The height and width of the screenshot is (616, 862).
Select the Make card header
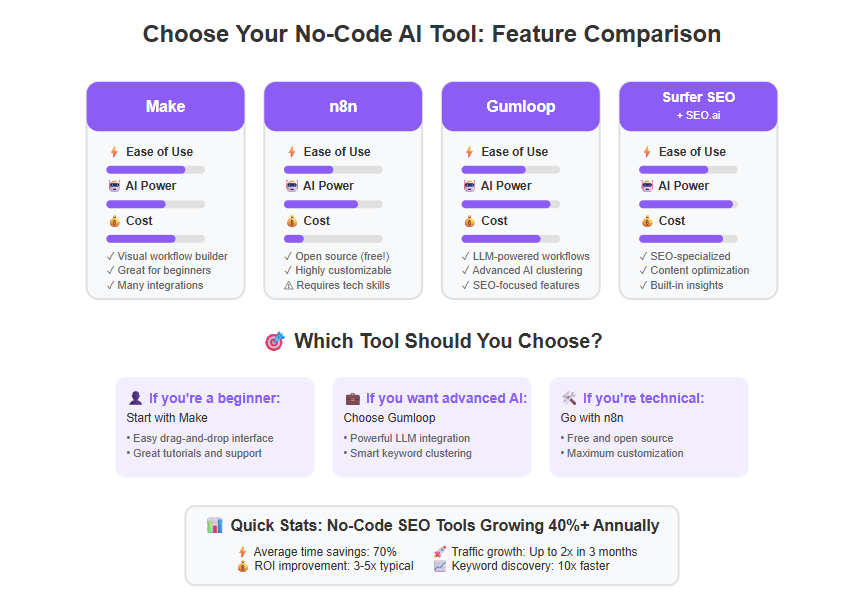coord(165,107)
